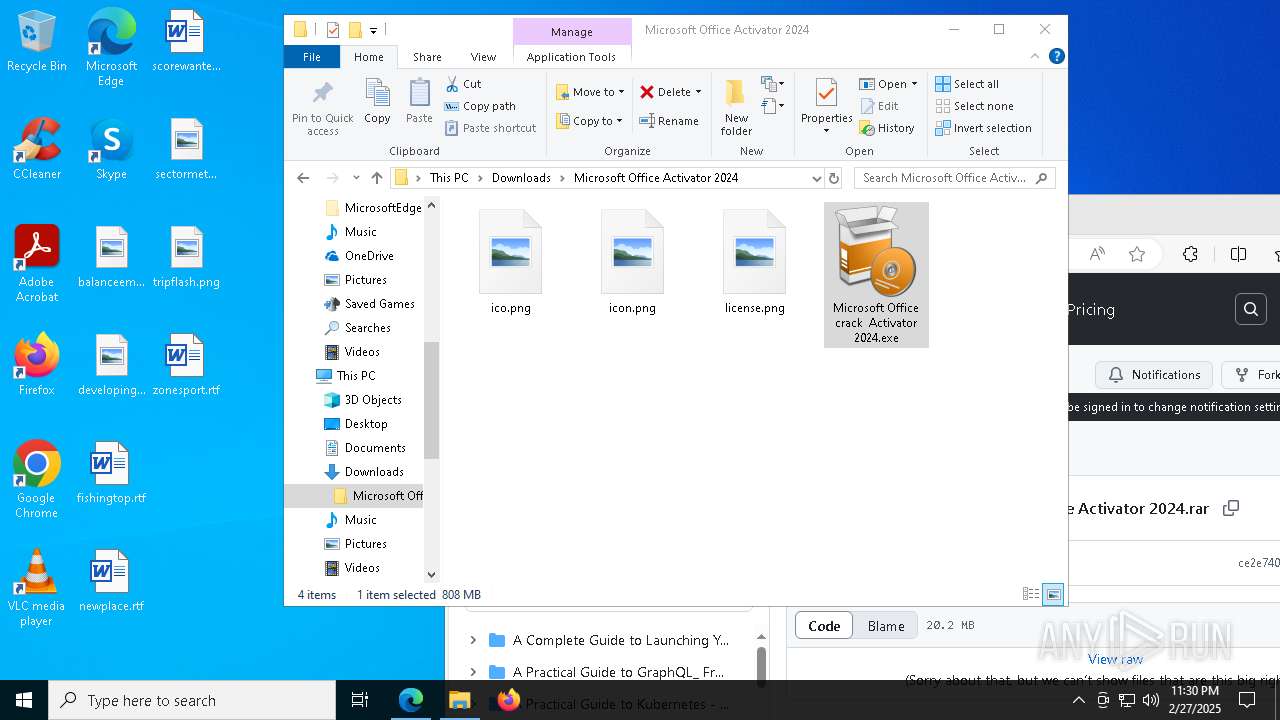Expand address bar history dropdown
This screenshot has height=720, width=1280.
816,178
